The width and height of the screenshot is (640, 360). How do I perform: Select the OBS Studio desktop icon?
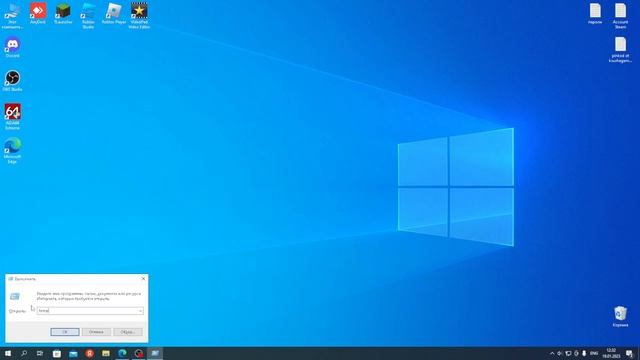(x=12, y=80)
